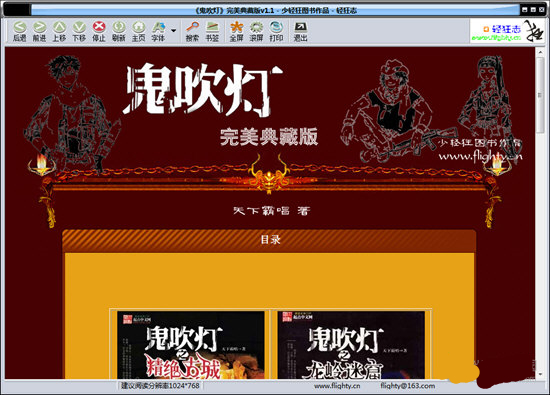Click the 滚屏 (Auto-scroll) gear icon

click(256, 31)
